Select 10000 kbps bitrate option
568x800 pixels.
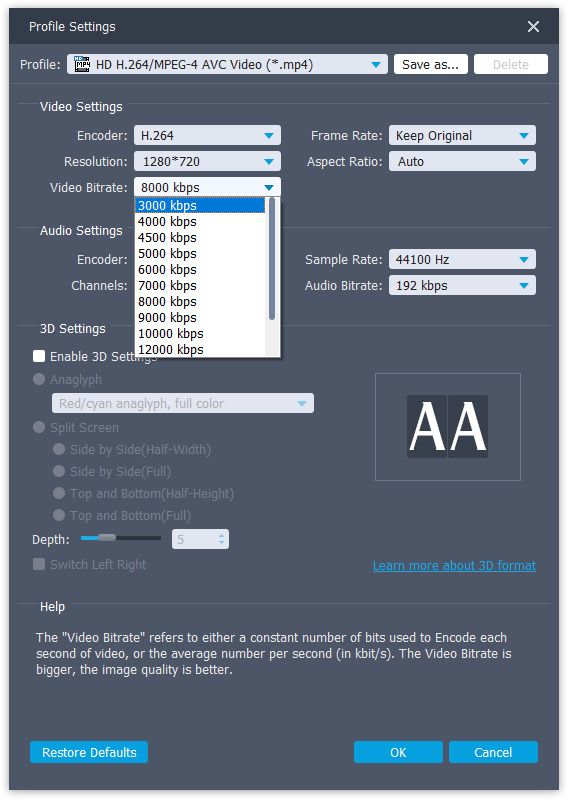[200, 334]
